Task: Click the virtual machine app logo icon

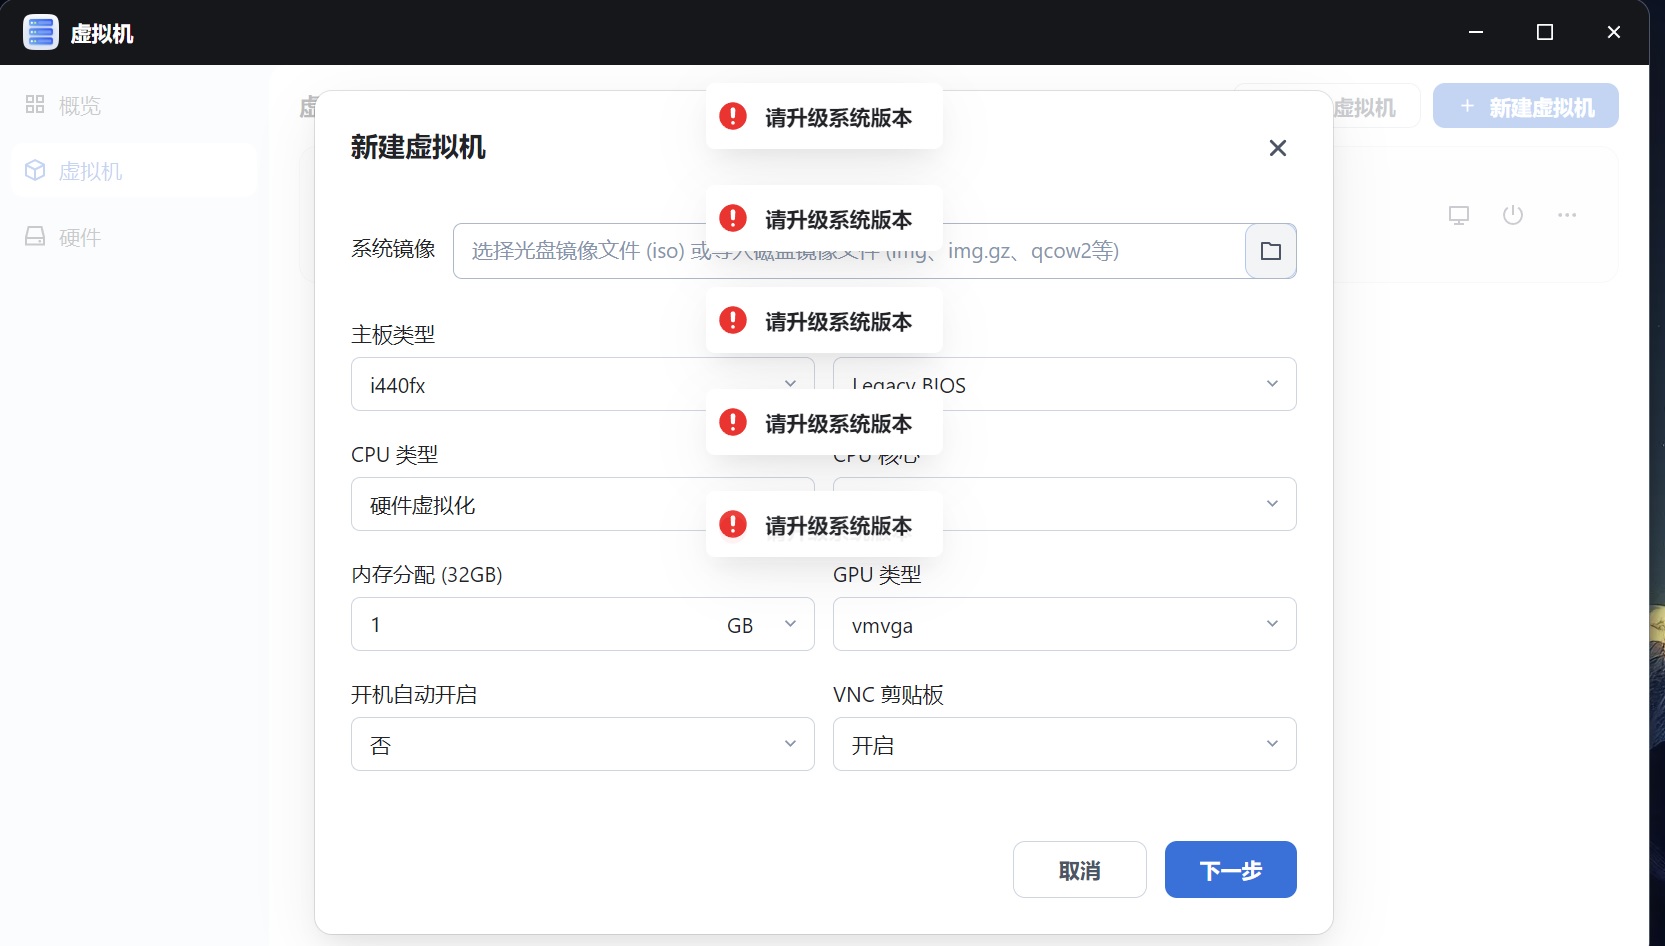Action: coord(41,32)
